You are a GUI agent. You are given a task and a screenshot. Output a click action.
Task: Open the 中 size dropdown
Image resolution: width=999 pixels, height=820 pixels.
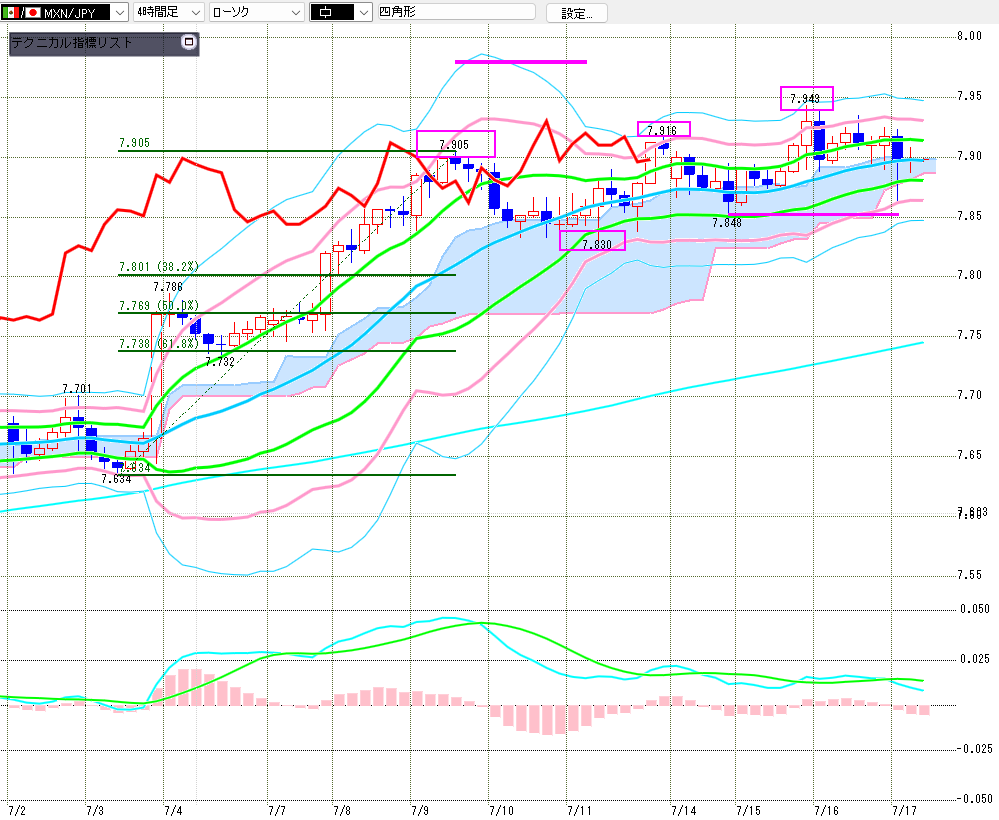[x=340, y=12]
